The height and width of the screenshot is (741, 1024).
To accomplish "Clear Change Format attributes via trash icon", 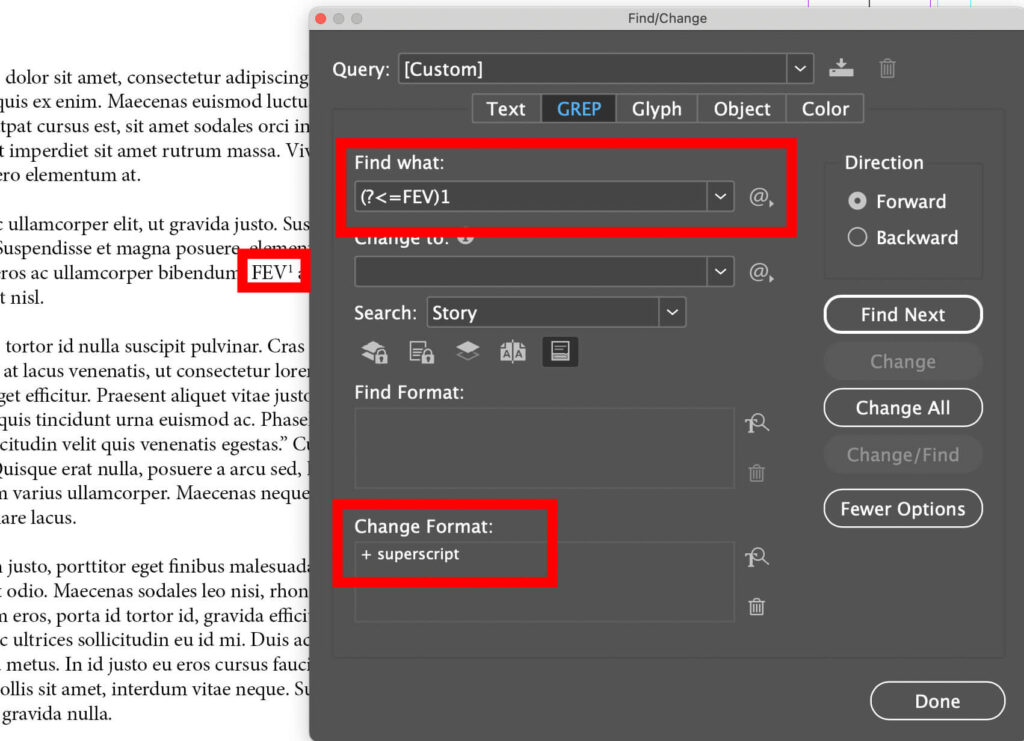I will pos(757,607).
